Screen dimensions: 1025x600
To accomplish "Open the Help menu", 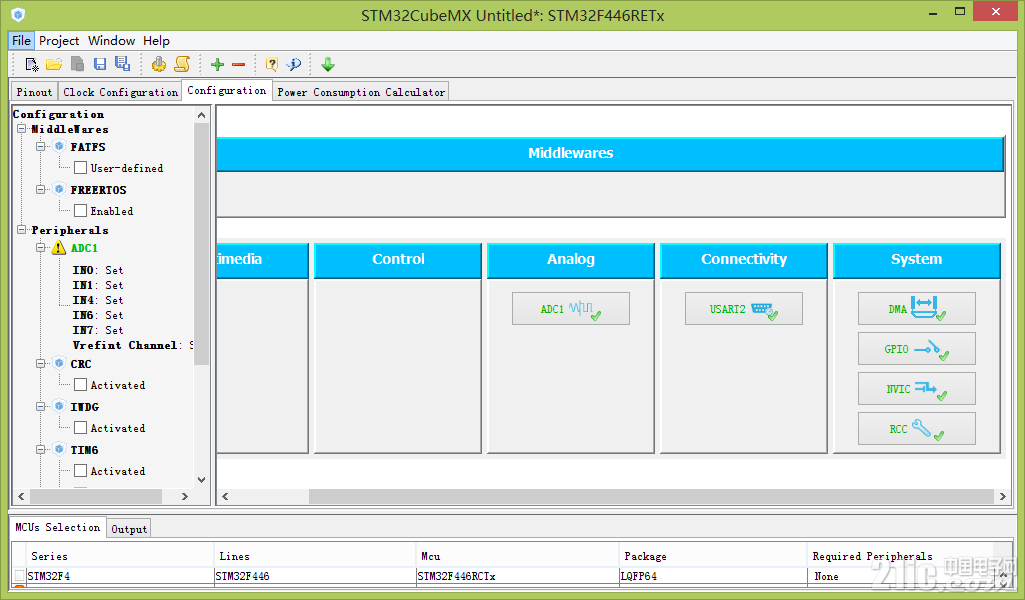I will 156,41.
